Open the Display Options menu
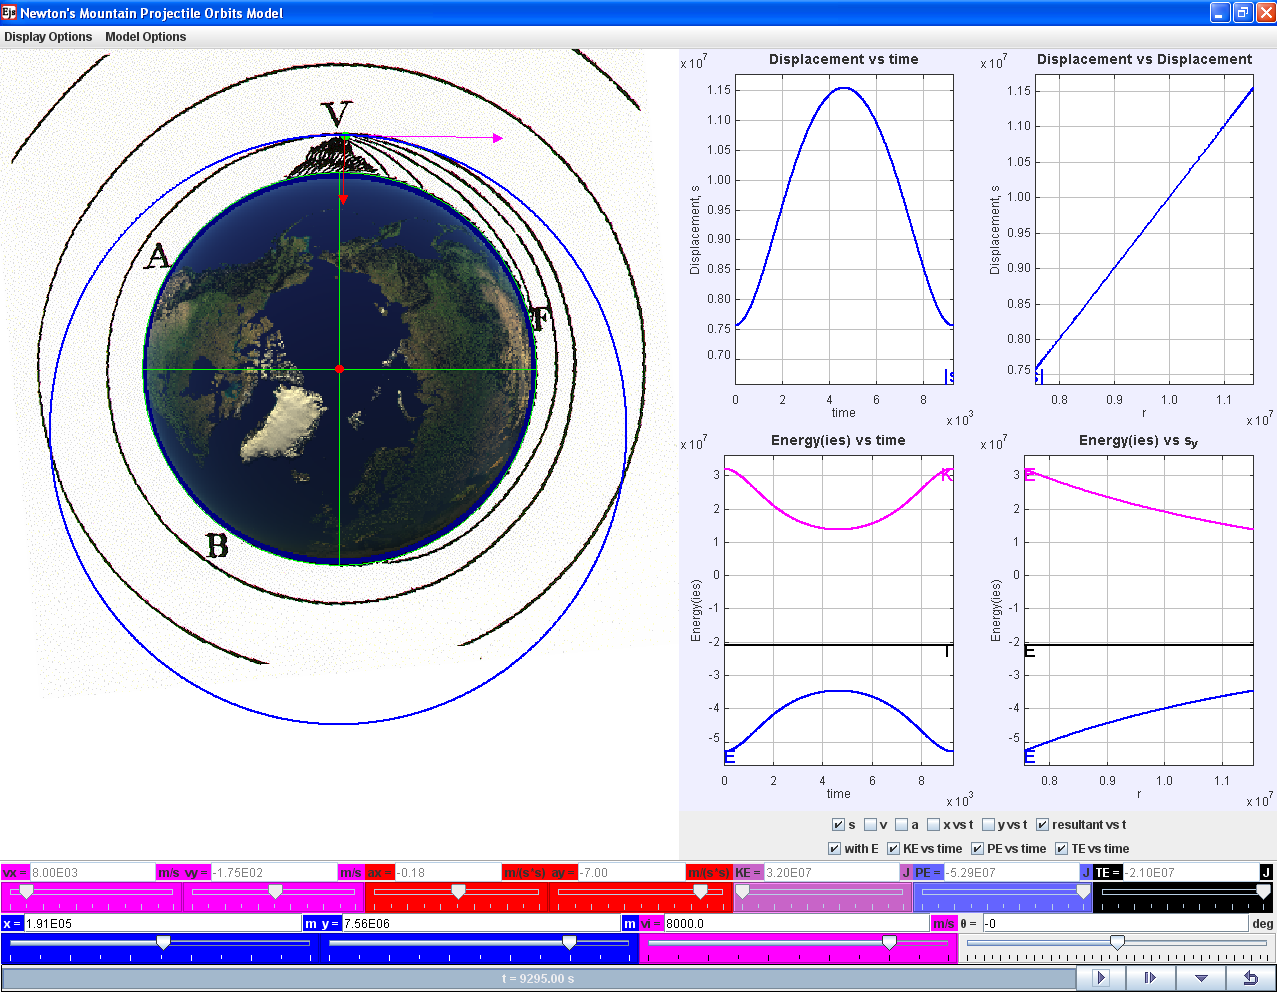 (x=47, y=36)
